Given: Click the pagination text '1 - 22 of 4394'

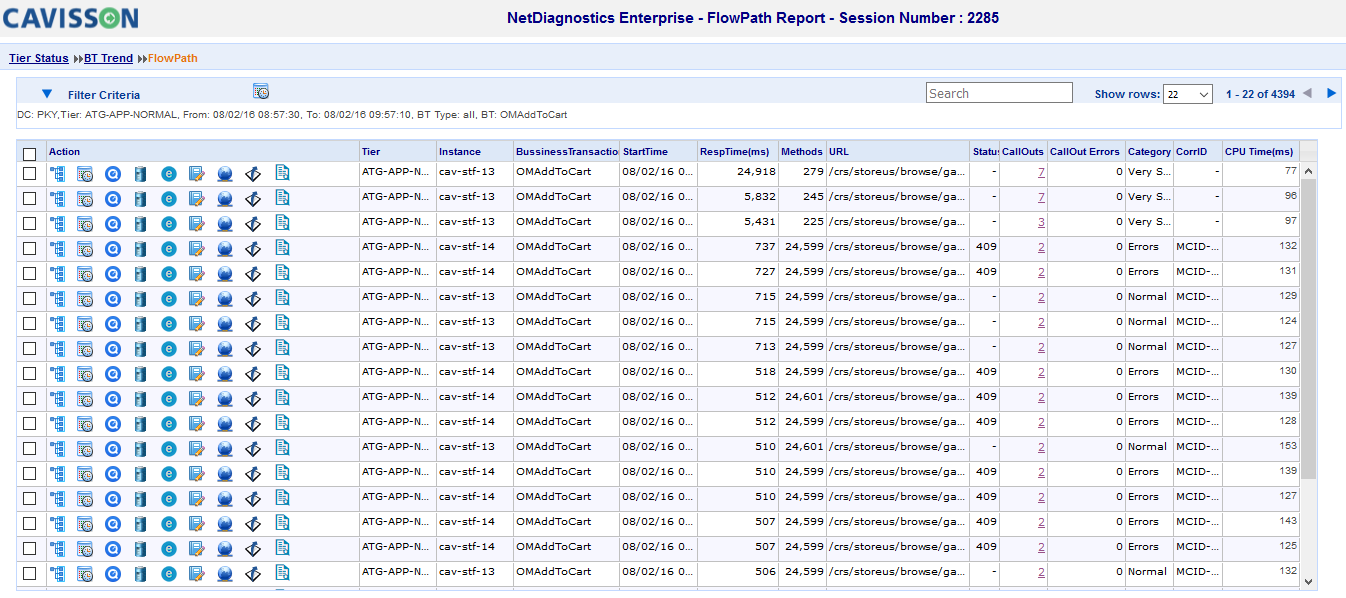Looking at the screenshot, I should pyautogui.click(x=1260, y=94).
